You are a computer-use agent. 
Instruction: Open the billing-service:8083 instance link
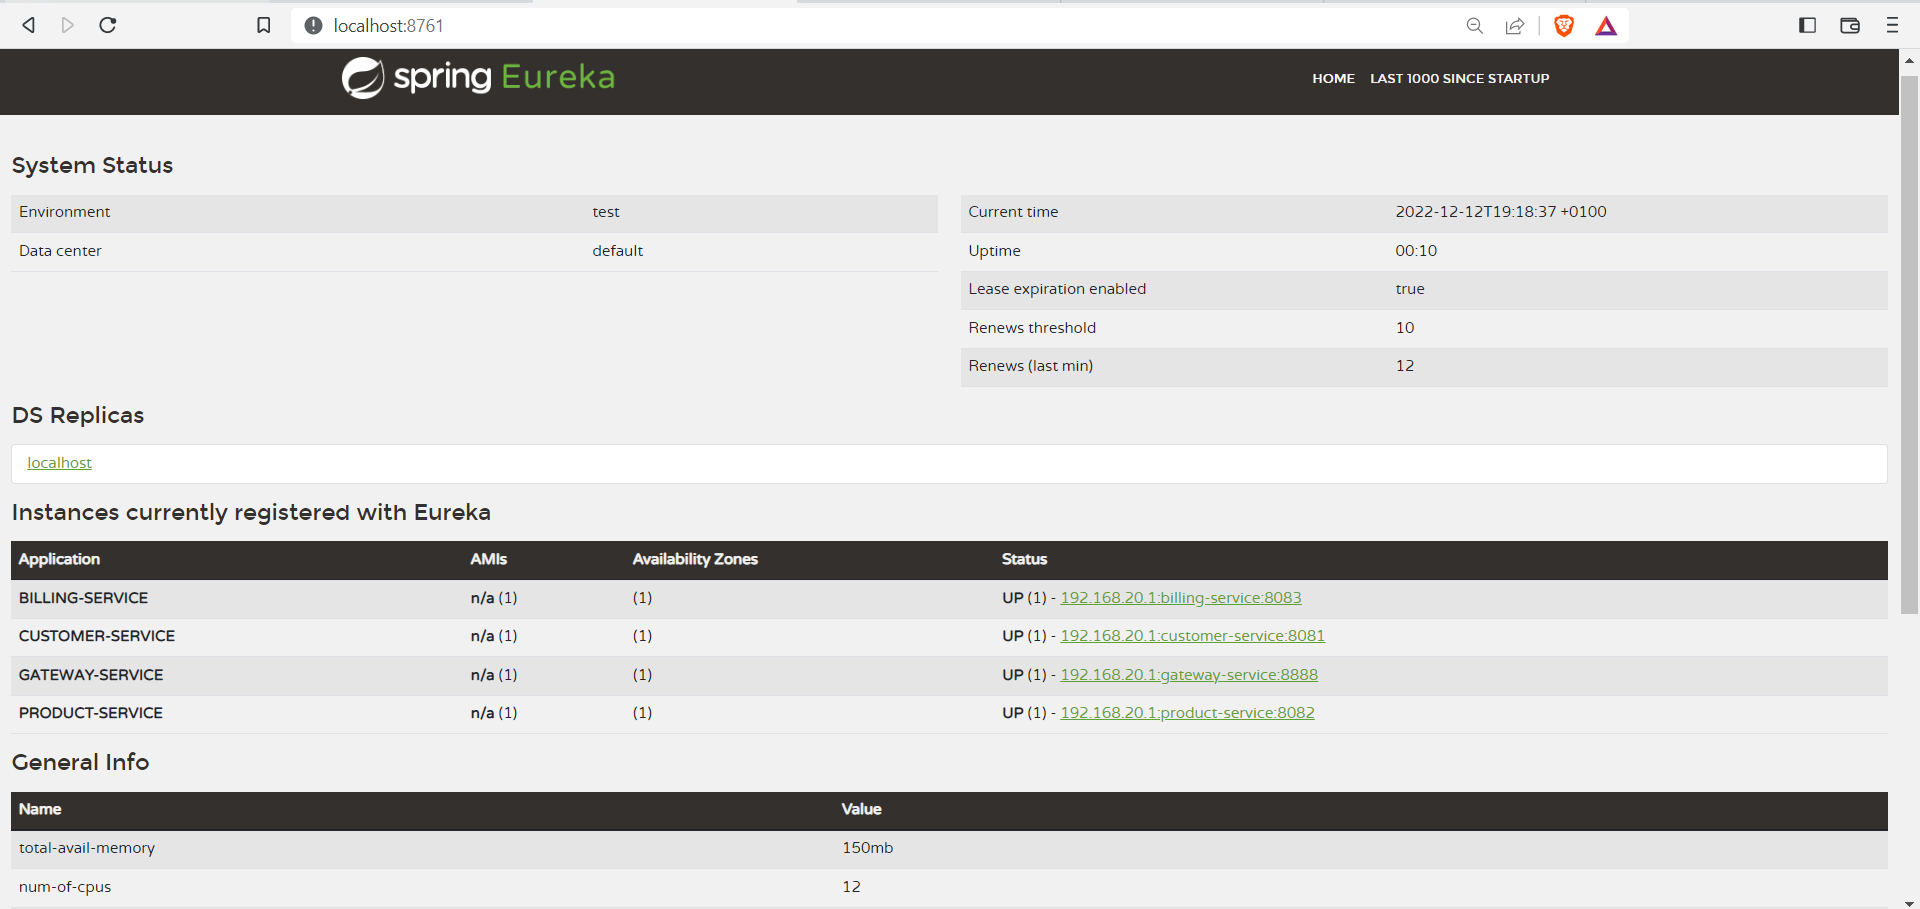[x=1181, y=597]
